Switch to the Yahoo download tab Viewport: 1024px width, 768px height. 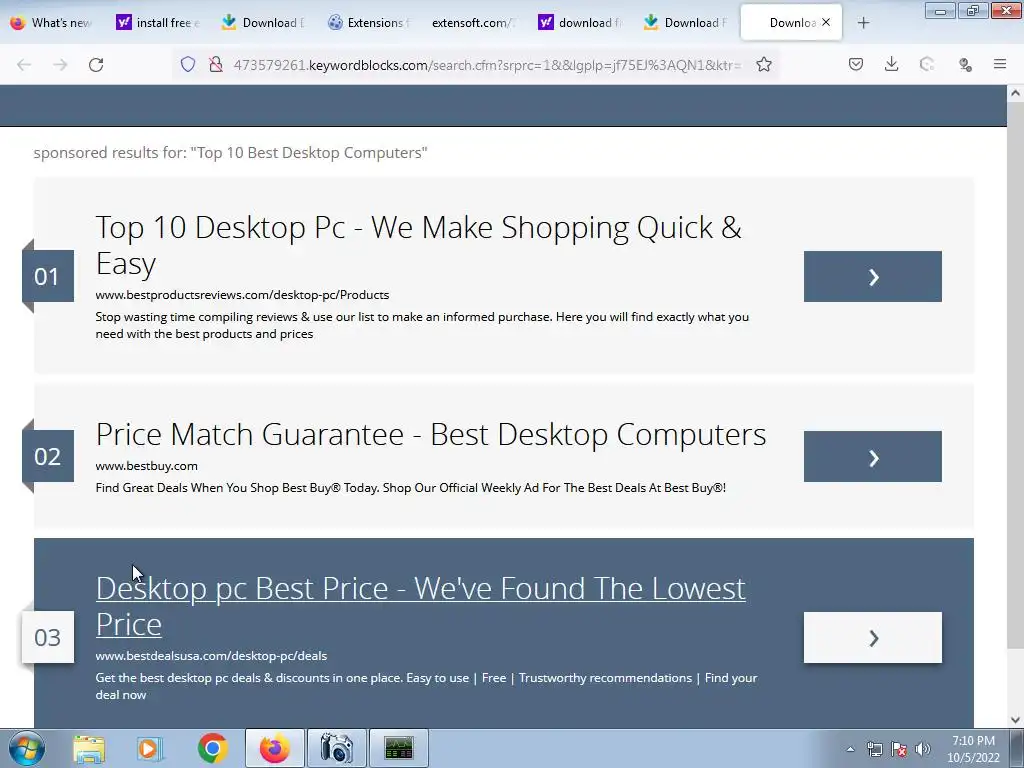581,23
